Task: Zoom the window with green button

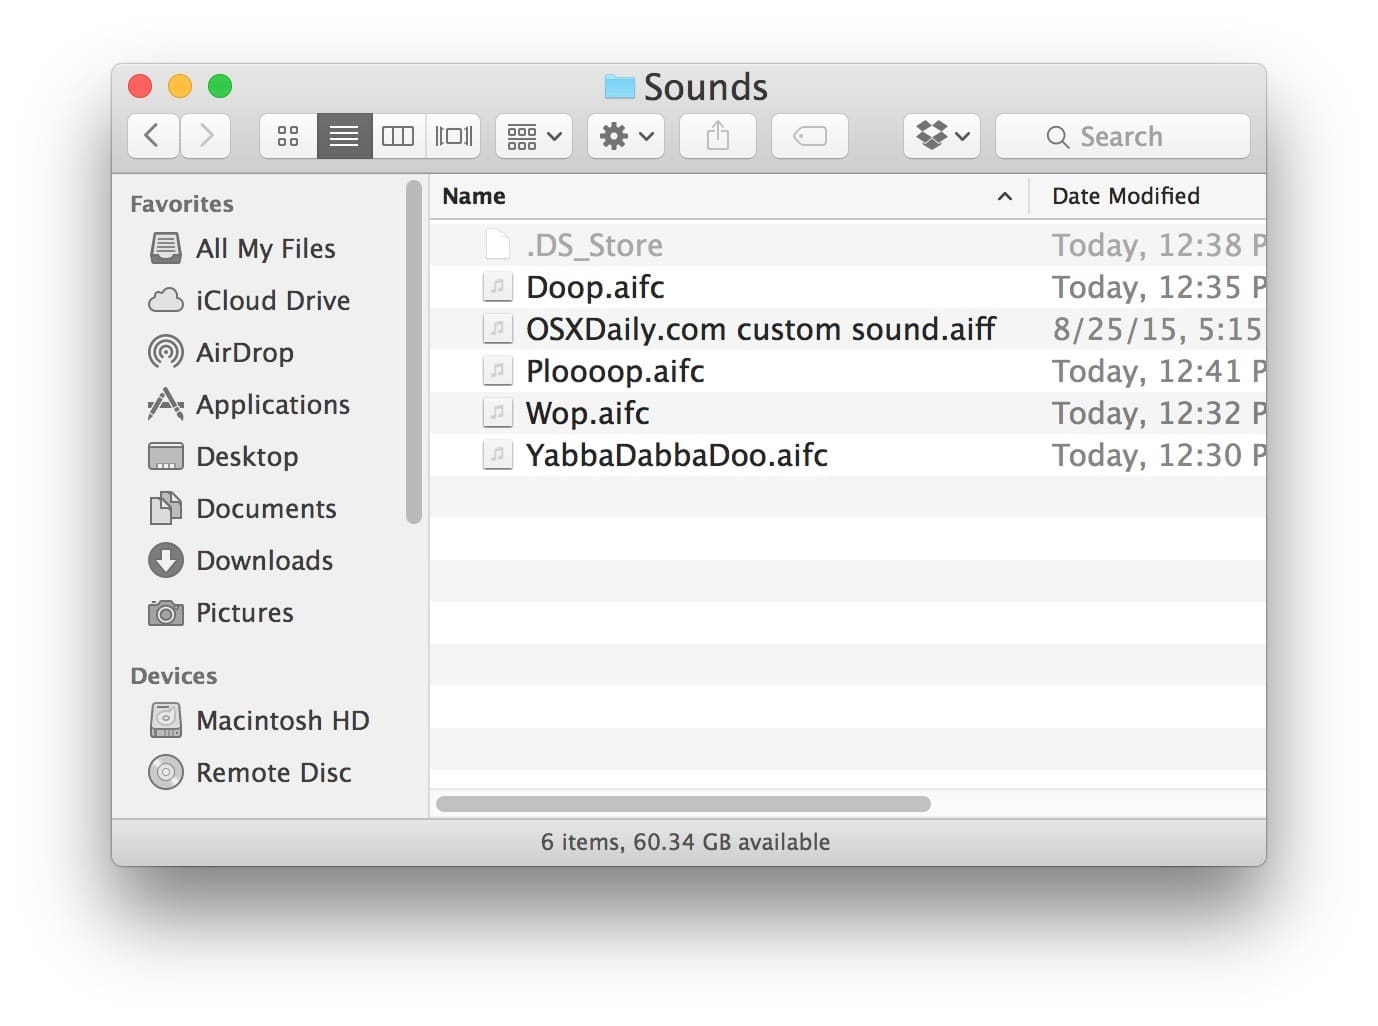Action: click(x=220, y=87)
